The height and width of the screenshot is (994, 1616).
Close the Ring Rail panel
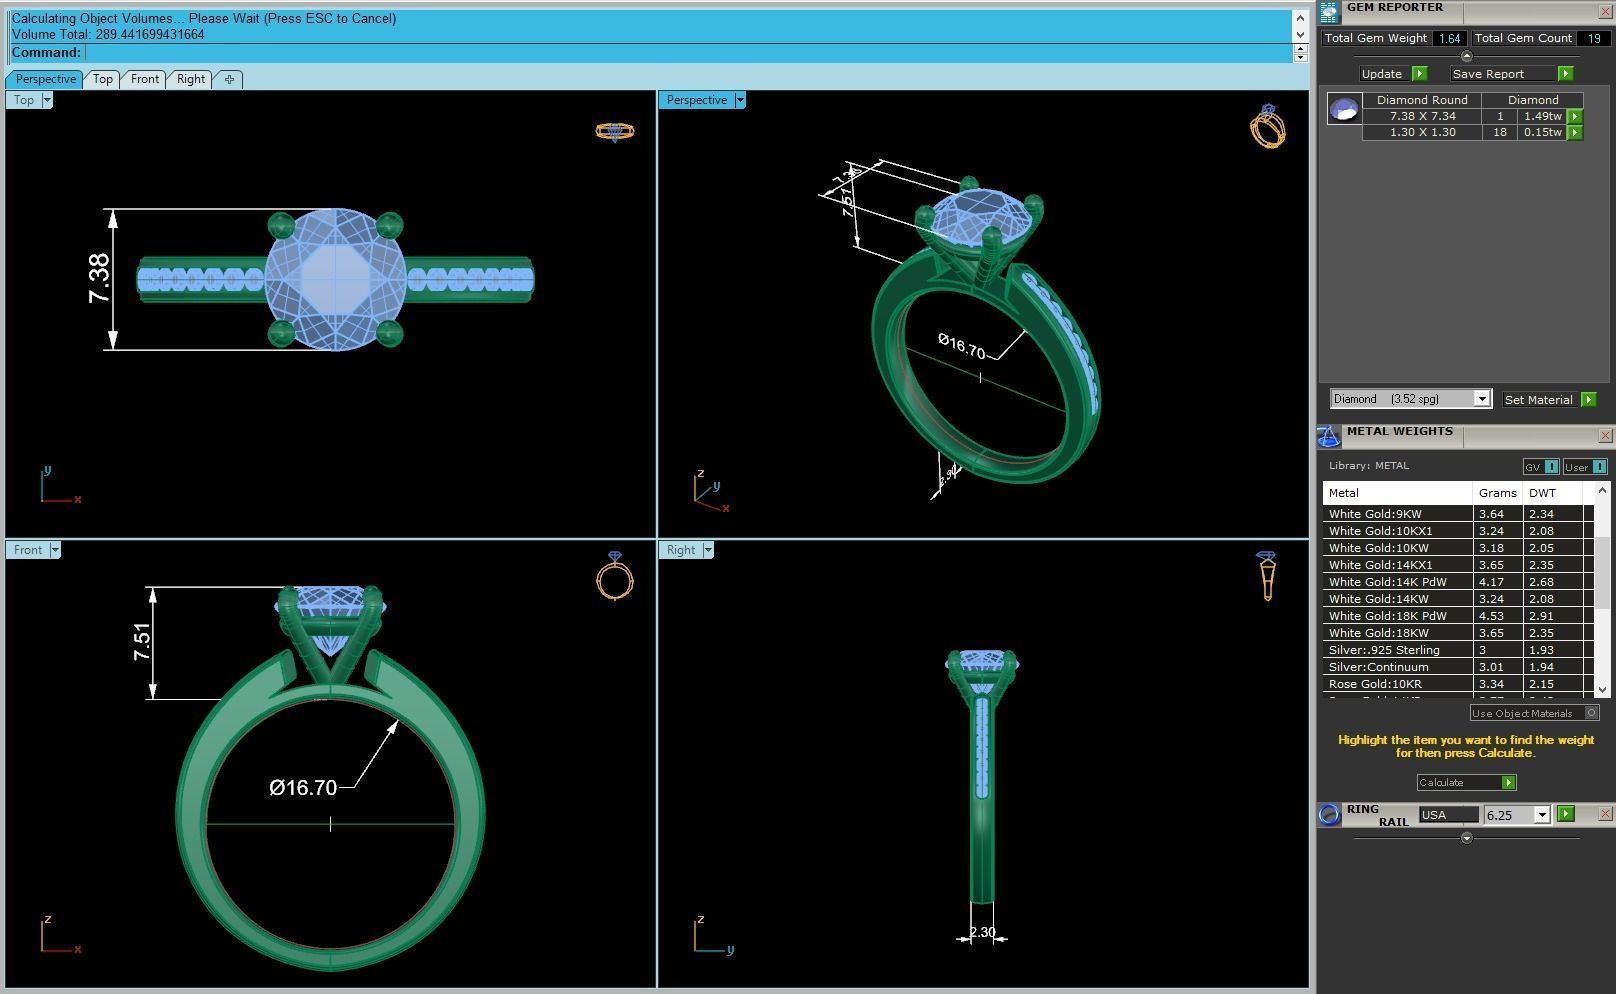(x=1605, y=814)
